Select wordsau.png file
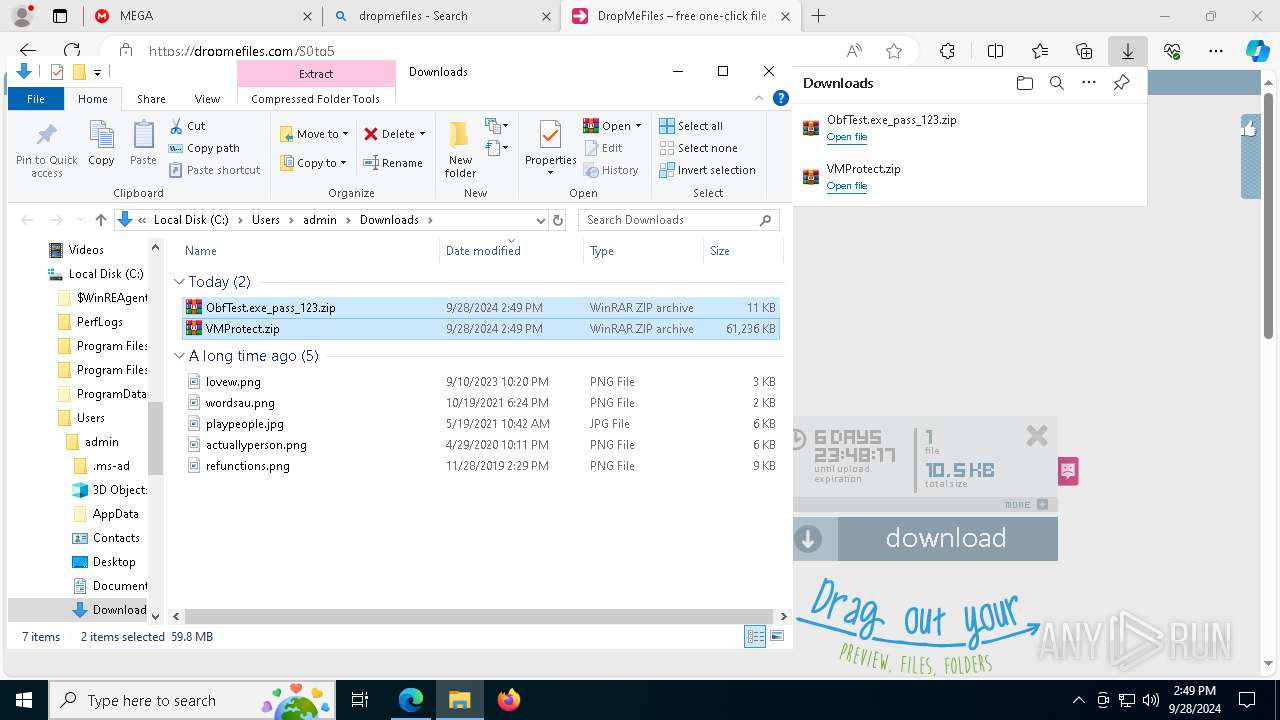Viewport: 1280px width, 720px height. point(481,403)
